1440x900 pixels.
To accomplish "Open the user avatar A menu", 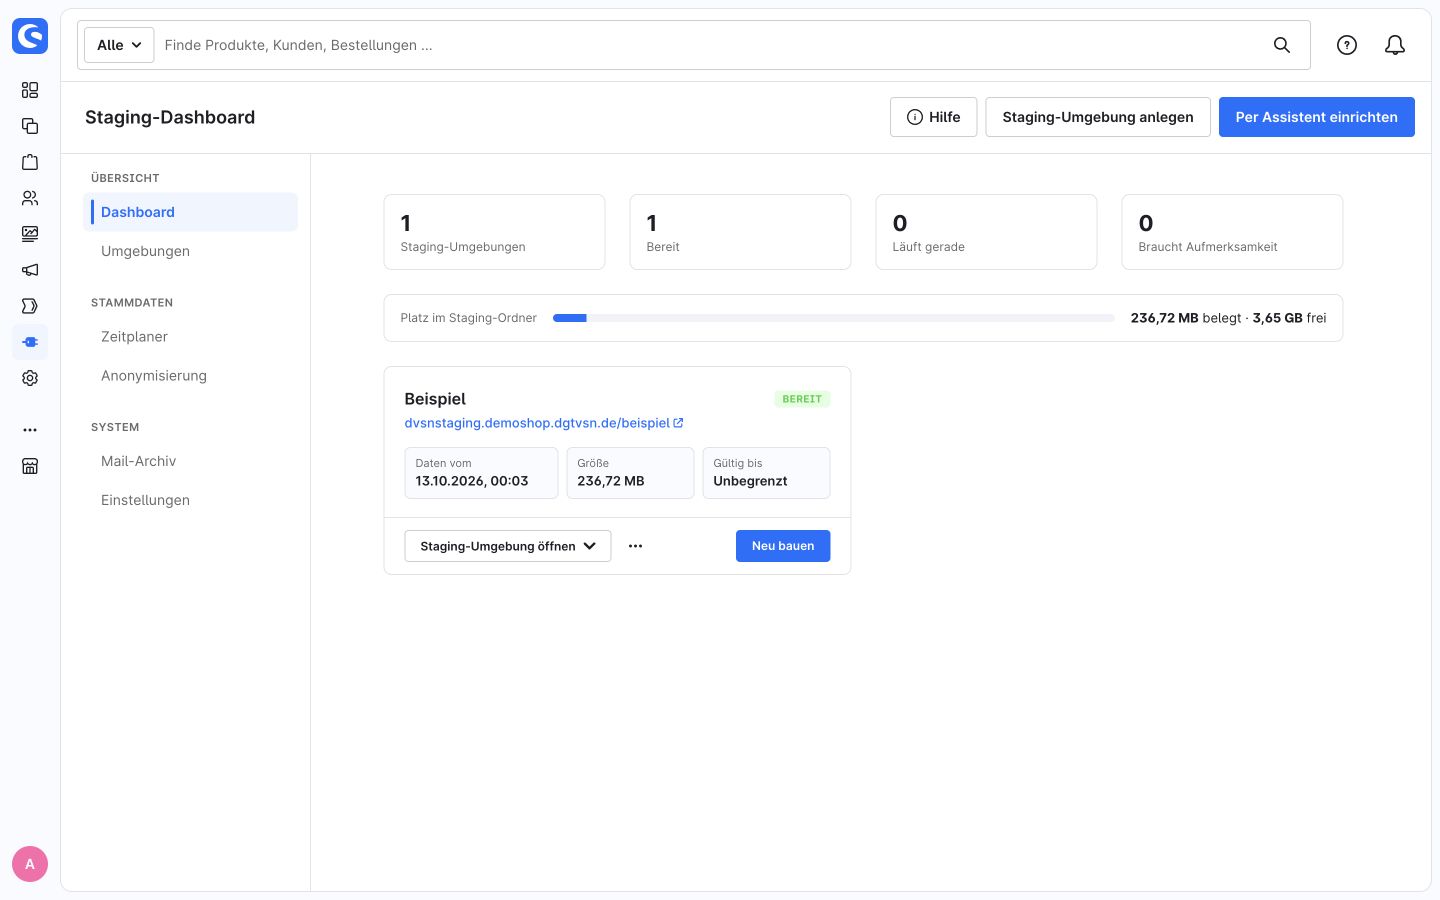I will click(x=30, y=864).
